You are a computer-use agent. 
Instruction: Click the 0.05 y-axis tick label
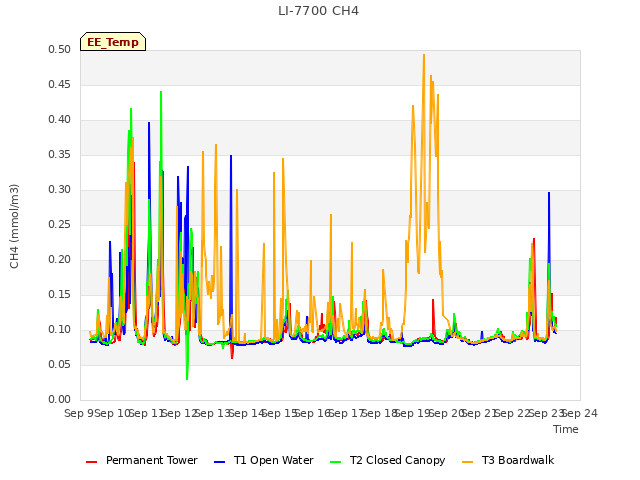(x=60, y=364)
